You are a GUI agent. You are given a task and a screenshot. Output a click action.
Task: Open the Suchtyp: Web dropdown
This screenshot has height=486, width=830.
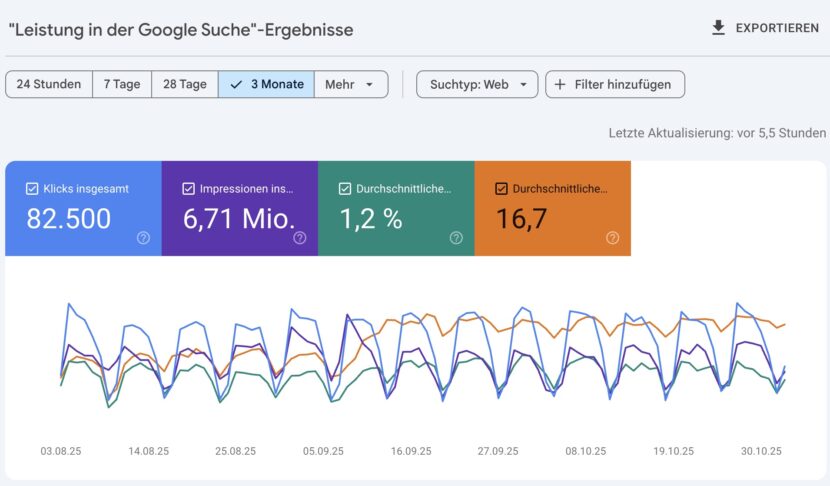point(477,85)
